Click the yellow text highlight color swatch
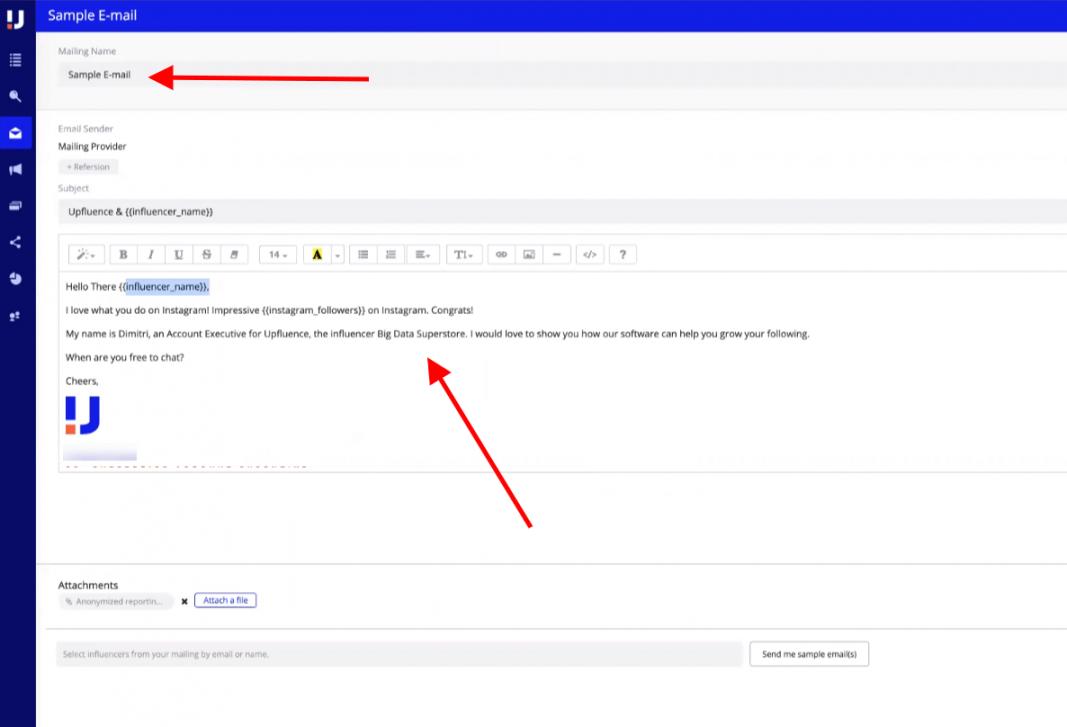 (317, 255)
